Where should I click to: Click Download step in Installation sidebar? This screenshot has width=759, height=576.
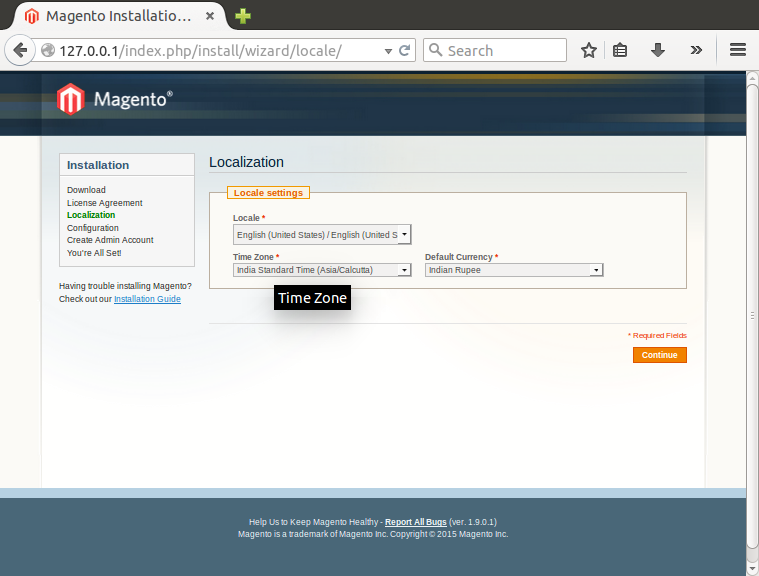click(86, 190)
